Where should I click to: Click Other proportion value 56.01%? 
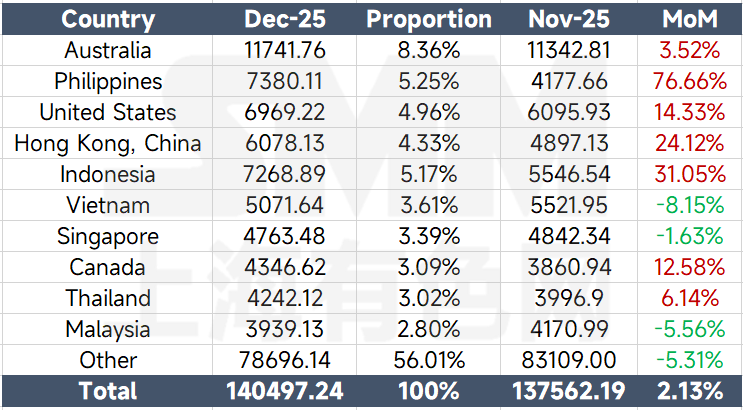pos(429,360)
